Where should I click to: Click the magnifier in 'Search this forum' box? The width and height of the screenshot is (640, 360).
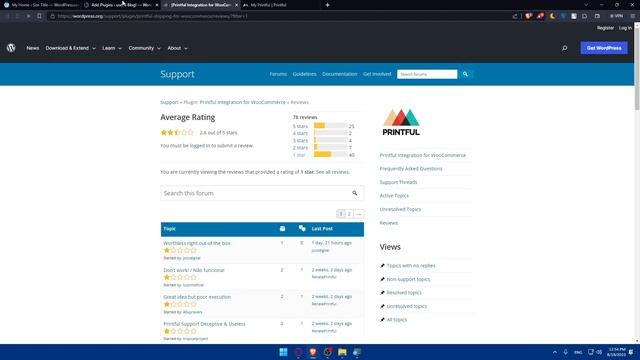(x=355, y=193)
